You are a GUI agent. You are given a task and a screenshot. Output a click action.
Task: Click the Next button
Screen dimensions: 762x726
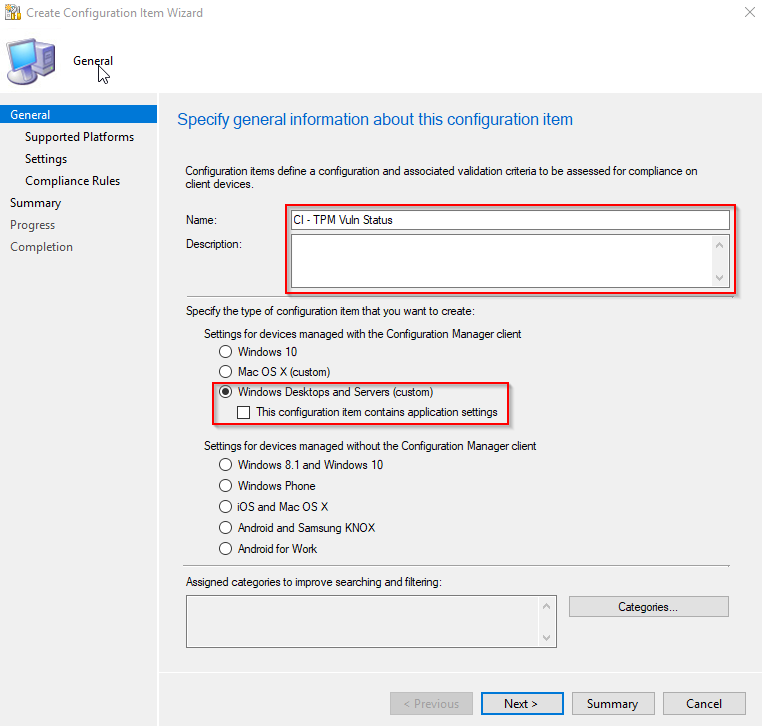[x=522, y=704]
